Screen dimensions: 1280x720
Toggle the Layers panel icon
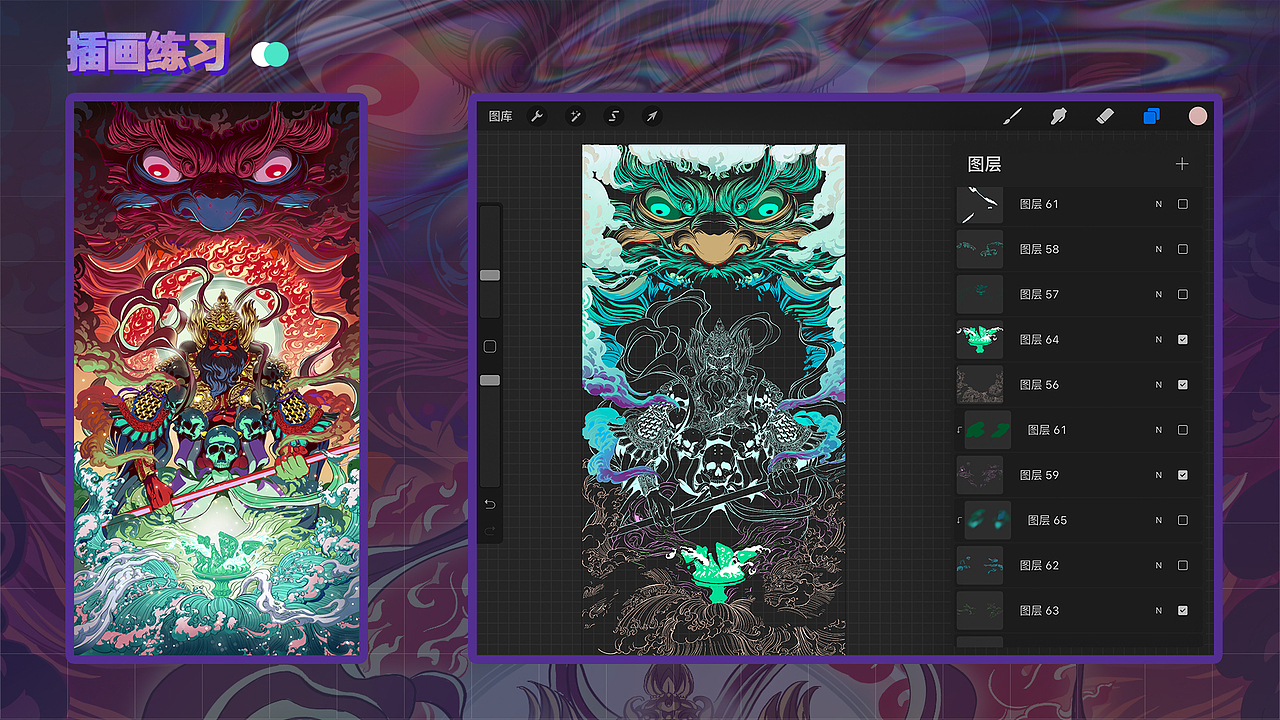[1152, 117]
